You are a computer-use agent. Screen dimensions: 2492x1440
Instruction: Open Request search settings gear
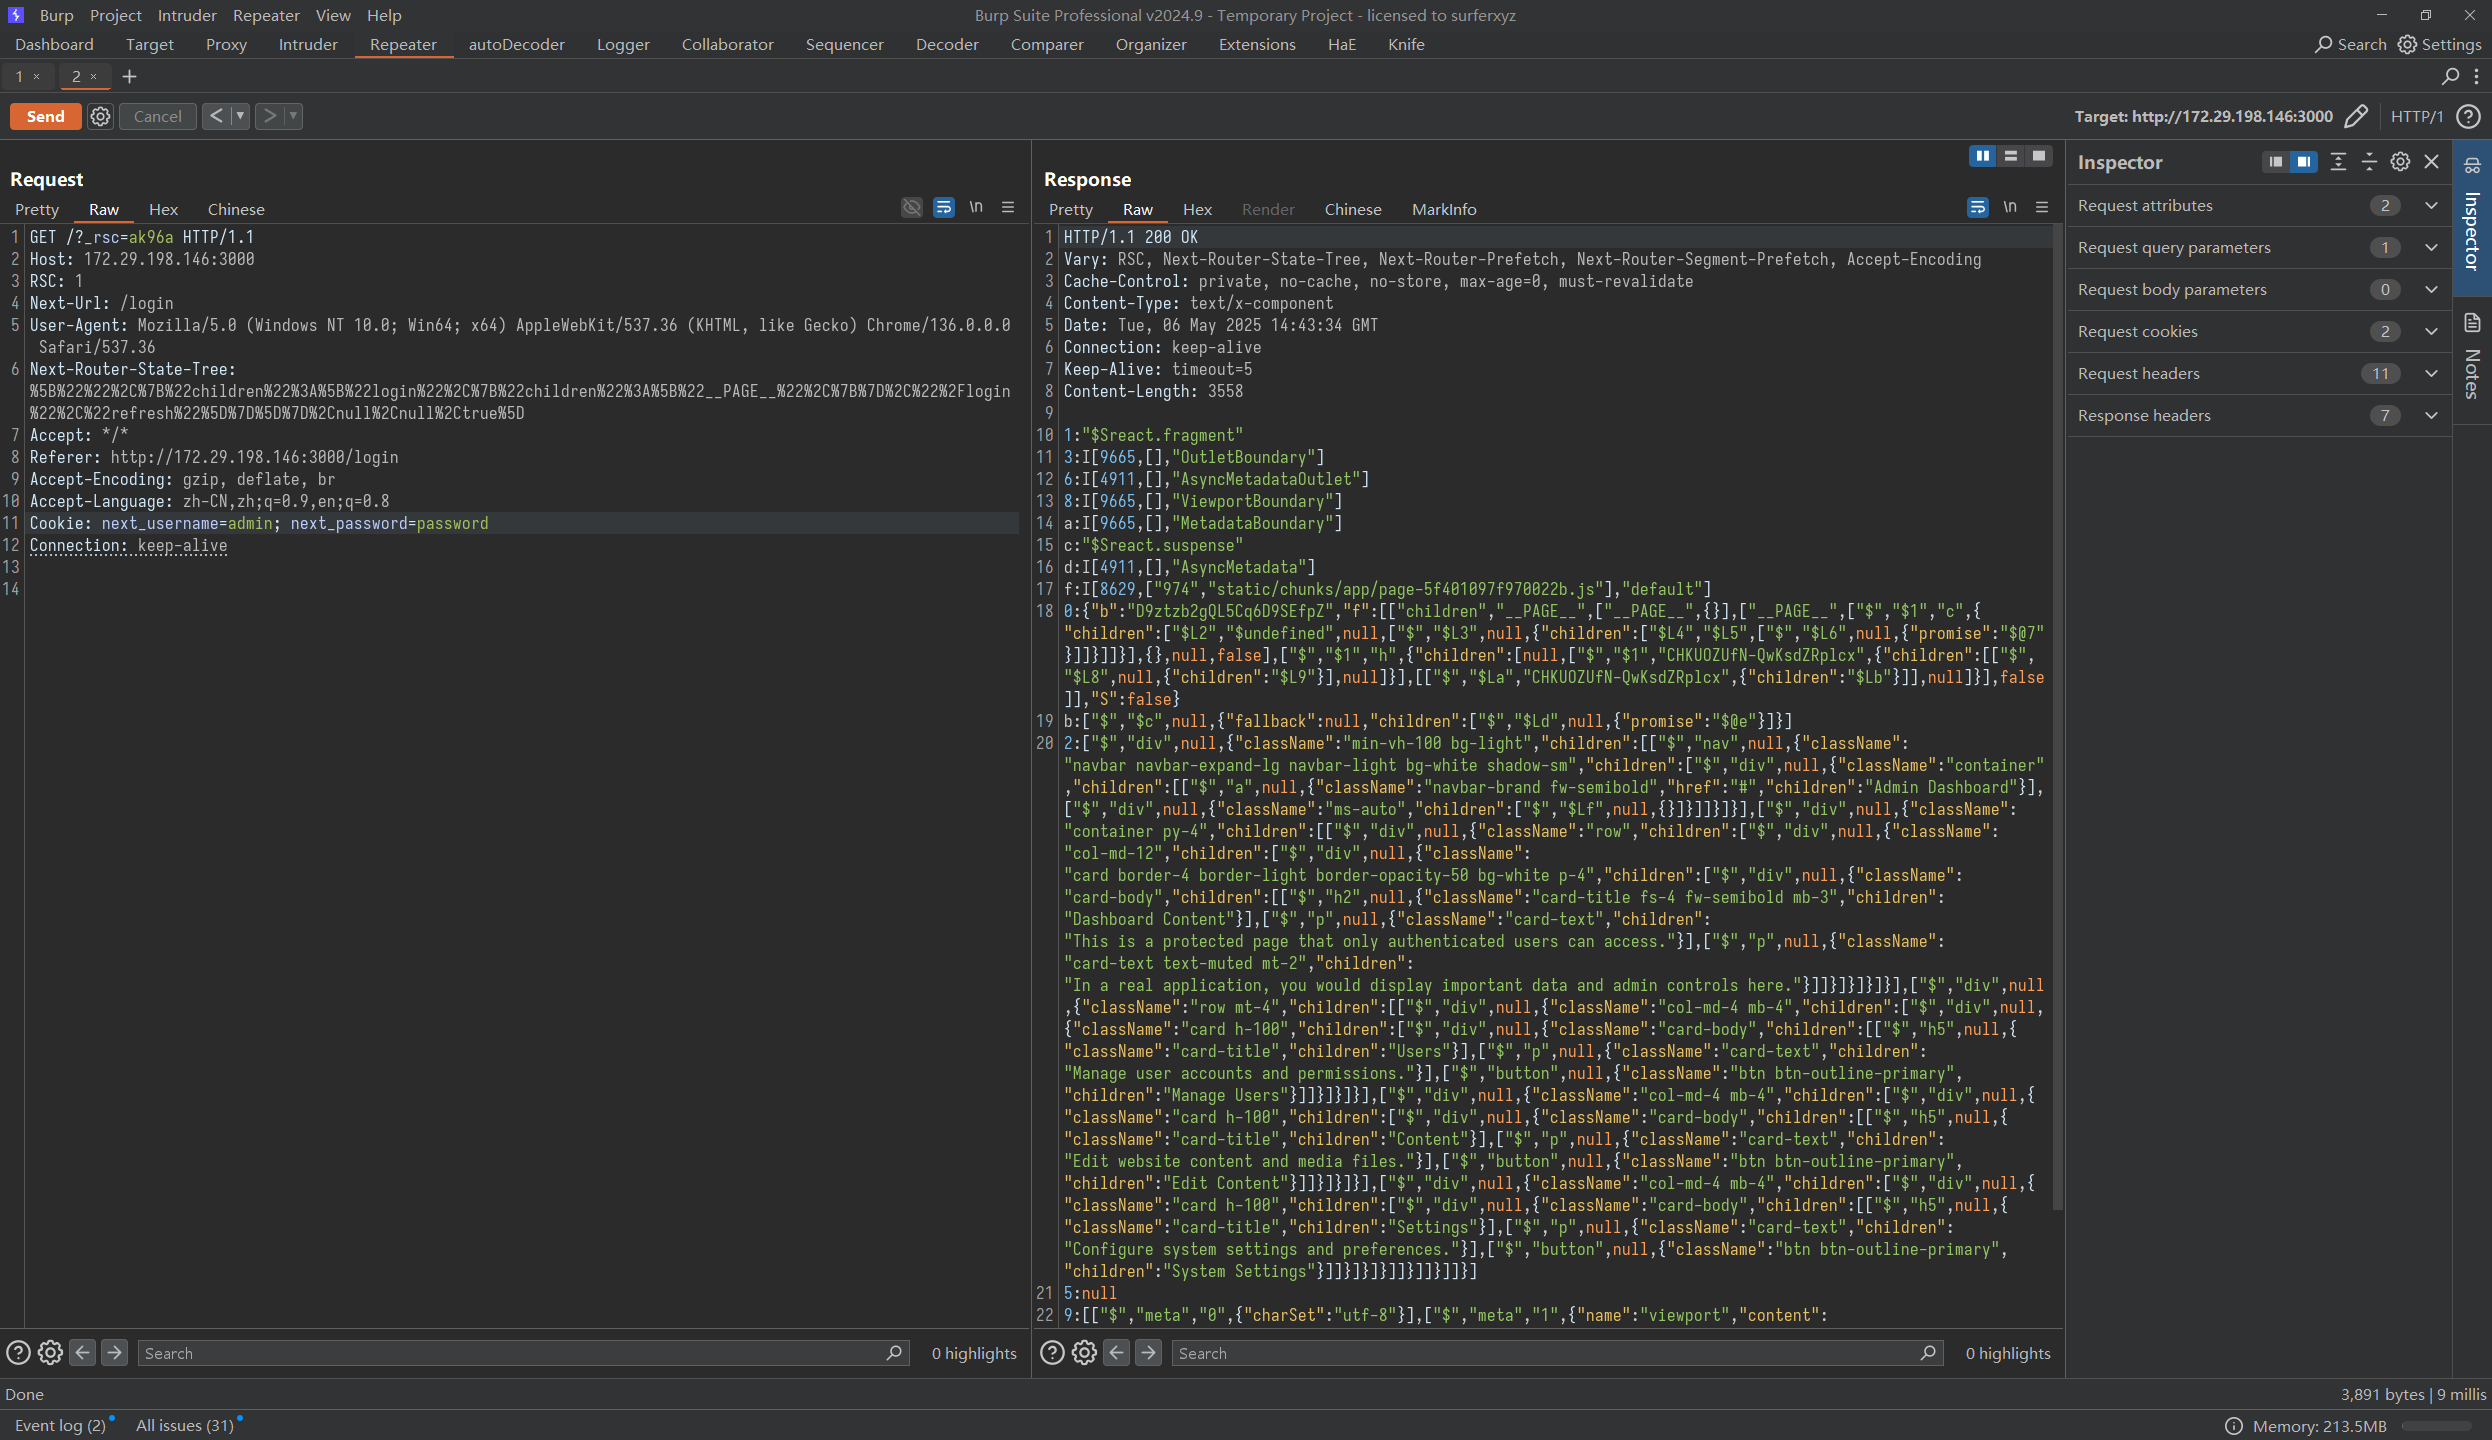[50, 1353]
